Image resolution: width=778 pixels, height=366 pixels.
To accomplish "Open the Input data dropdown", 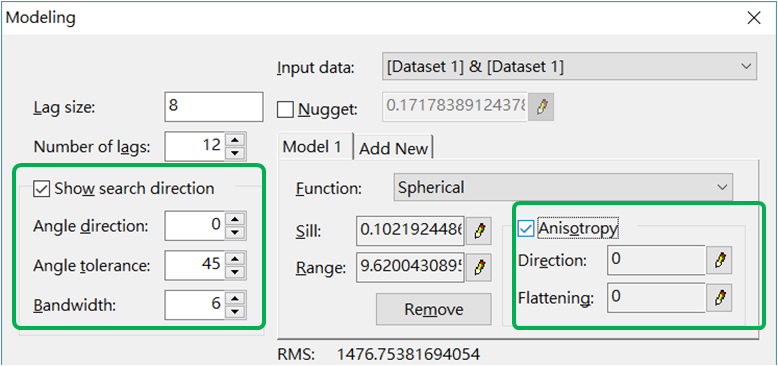I will pos(570,66).
